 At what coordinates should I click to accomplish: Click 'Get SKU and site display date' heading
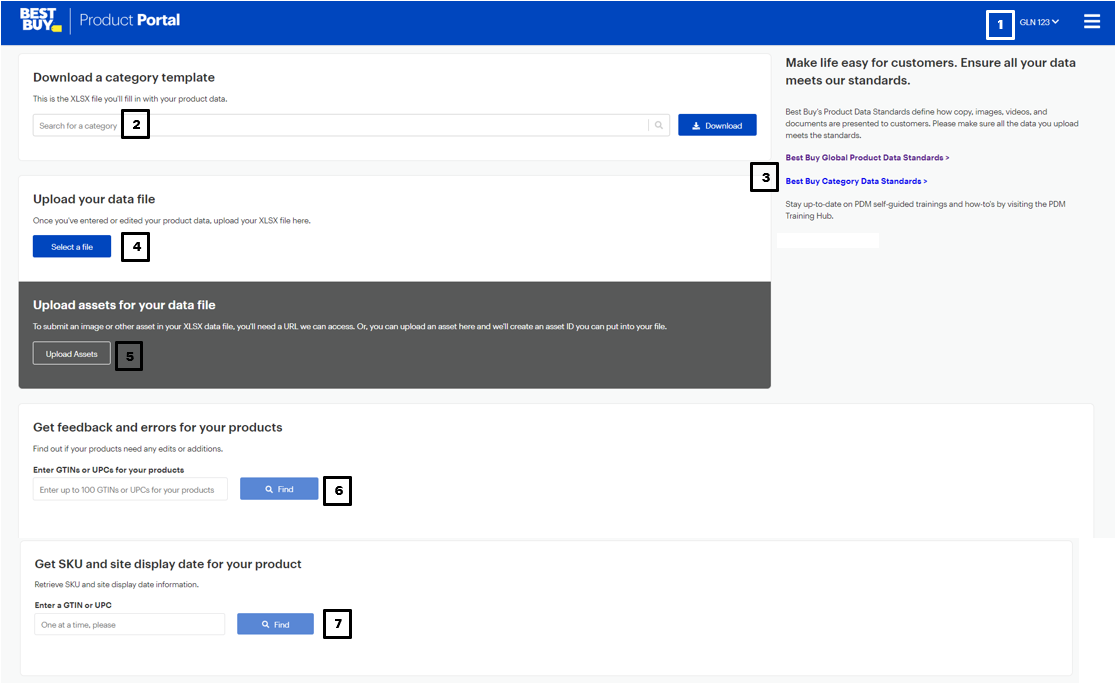click(x=168, y=564)
